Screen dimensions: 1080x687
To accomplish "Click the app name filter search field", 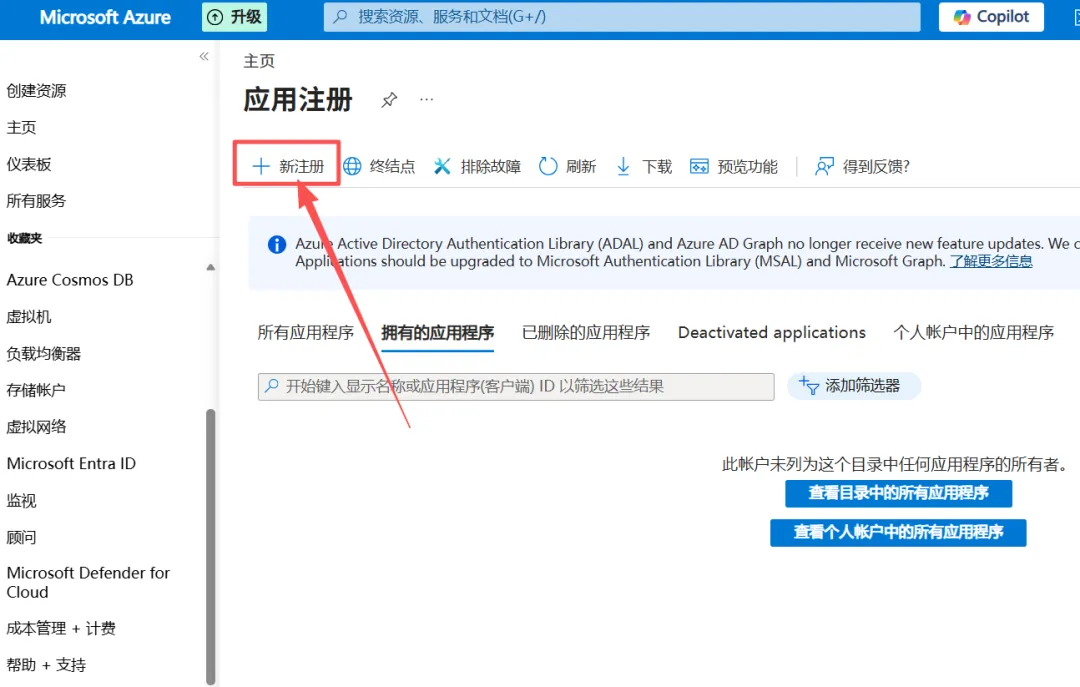I will click(516, 387).
